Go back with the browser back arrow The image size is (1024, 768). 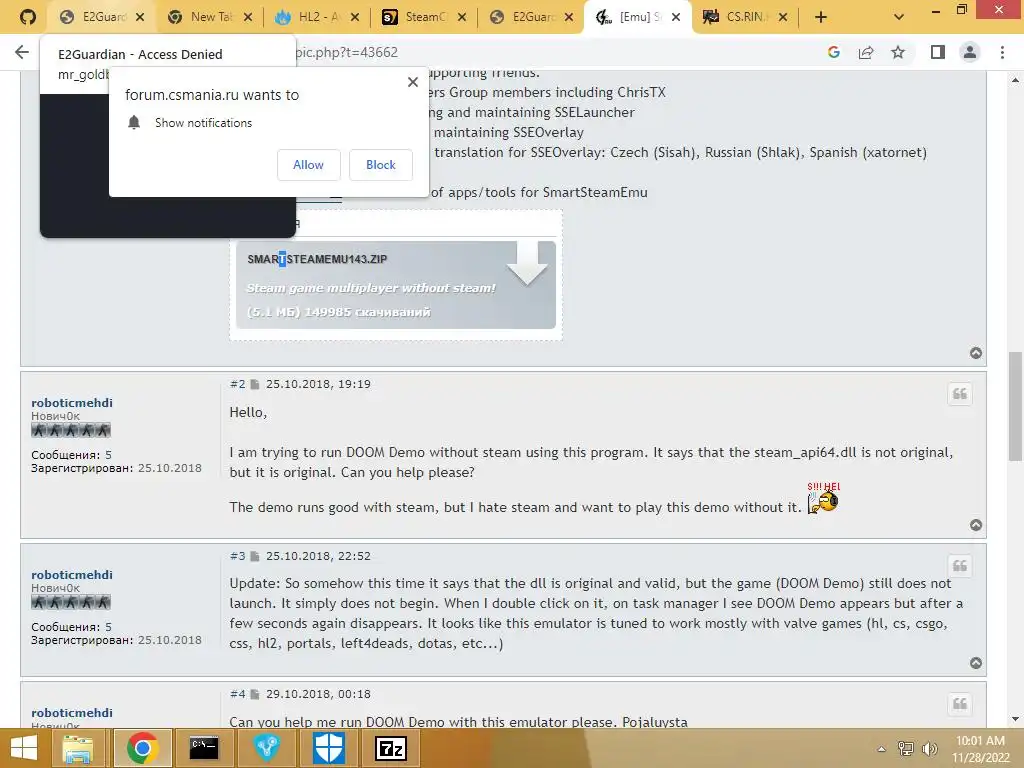pos(22,52)
